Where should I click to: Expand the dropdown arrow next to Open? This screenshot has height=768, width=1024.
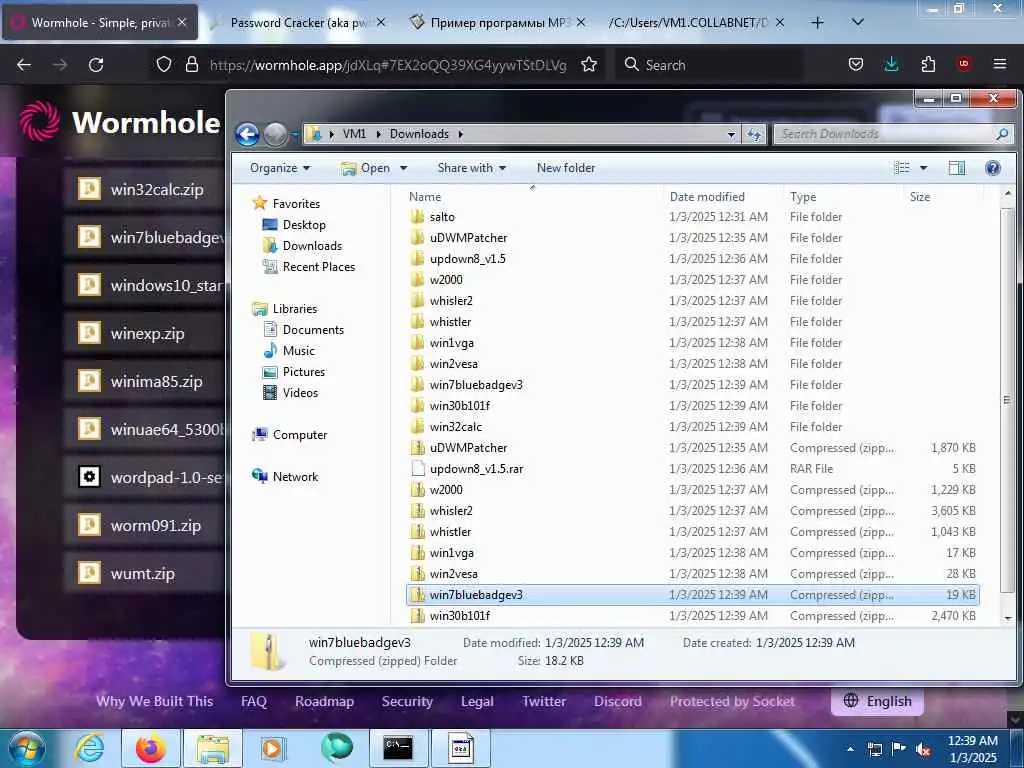point(404,168)
